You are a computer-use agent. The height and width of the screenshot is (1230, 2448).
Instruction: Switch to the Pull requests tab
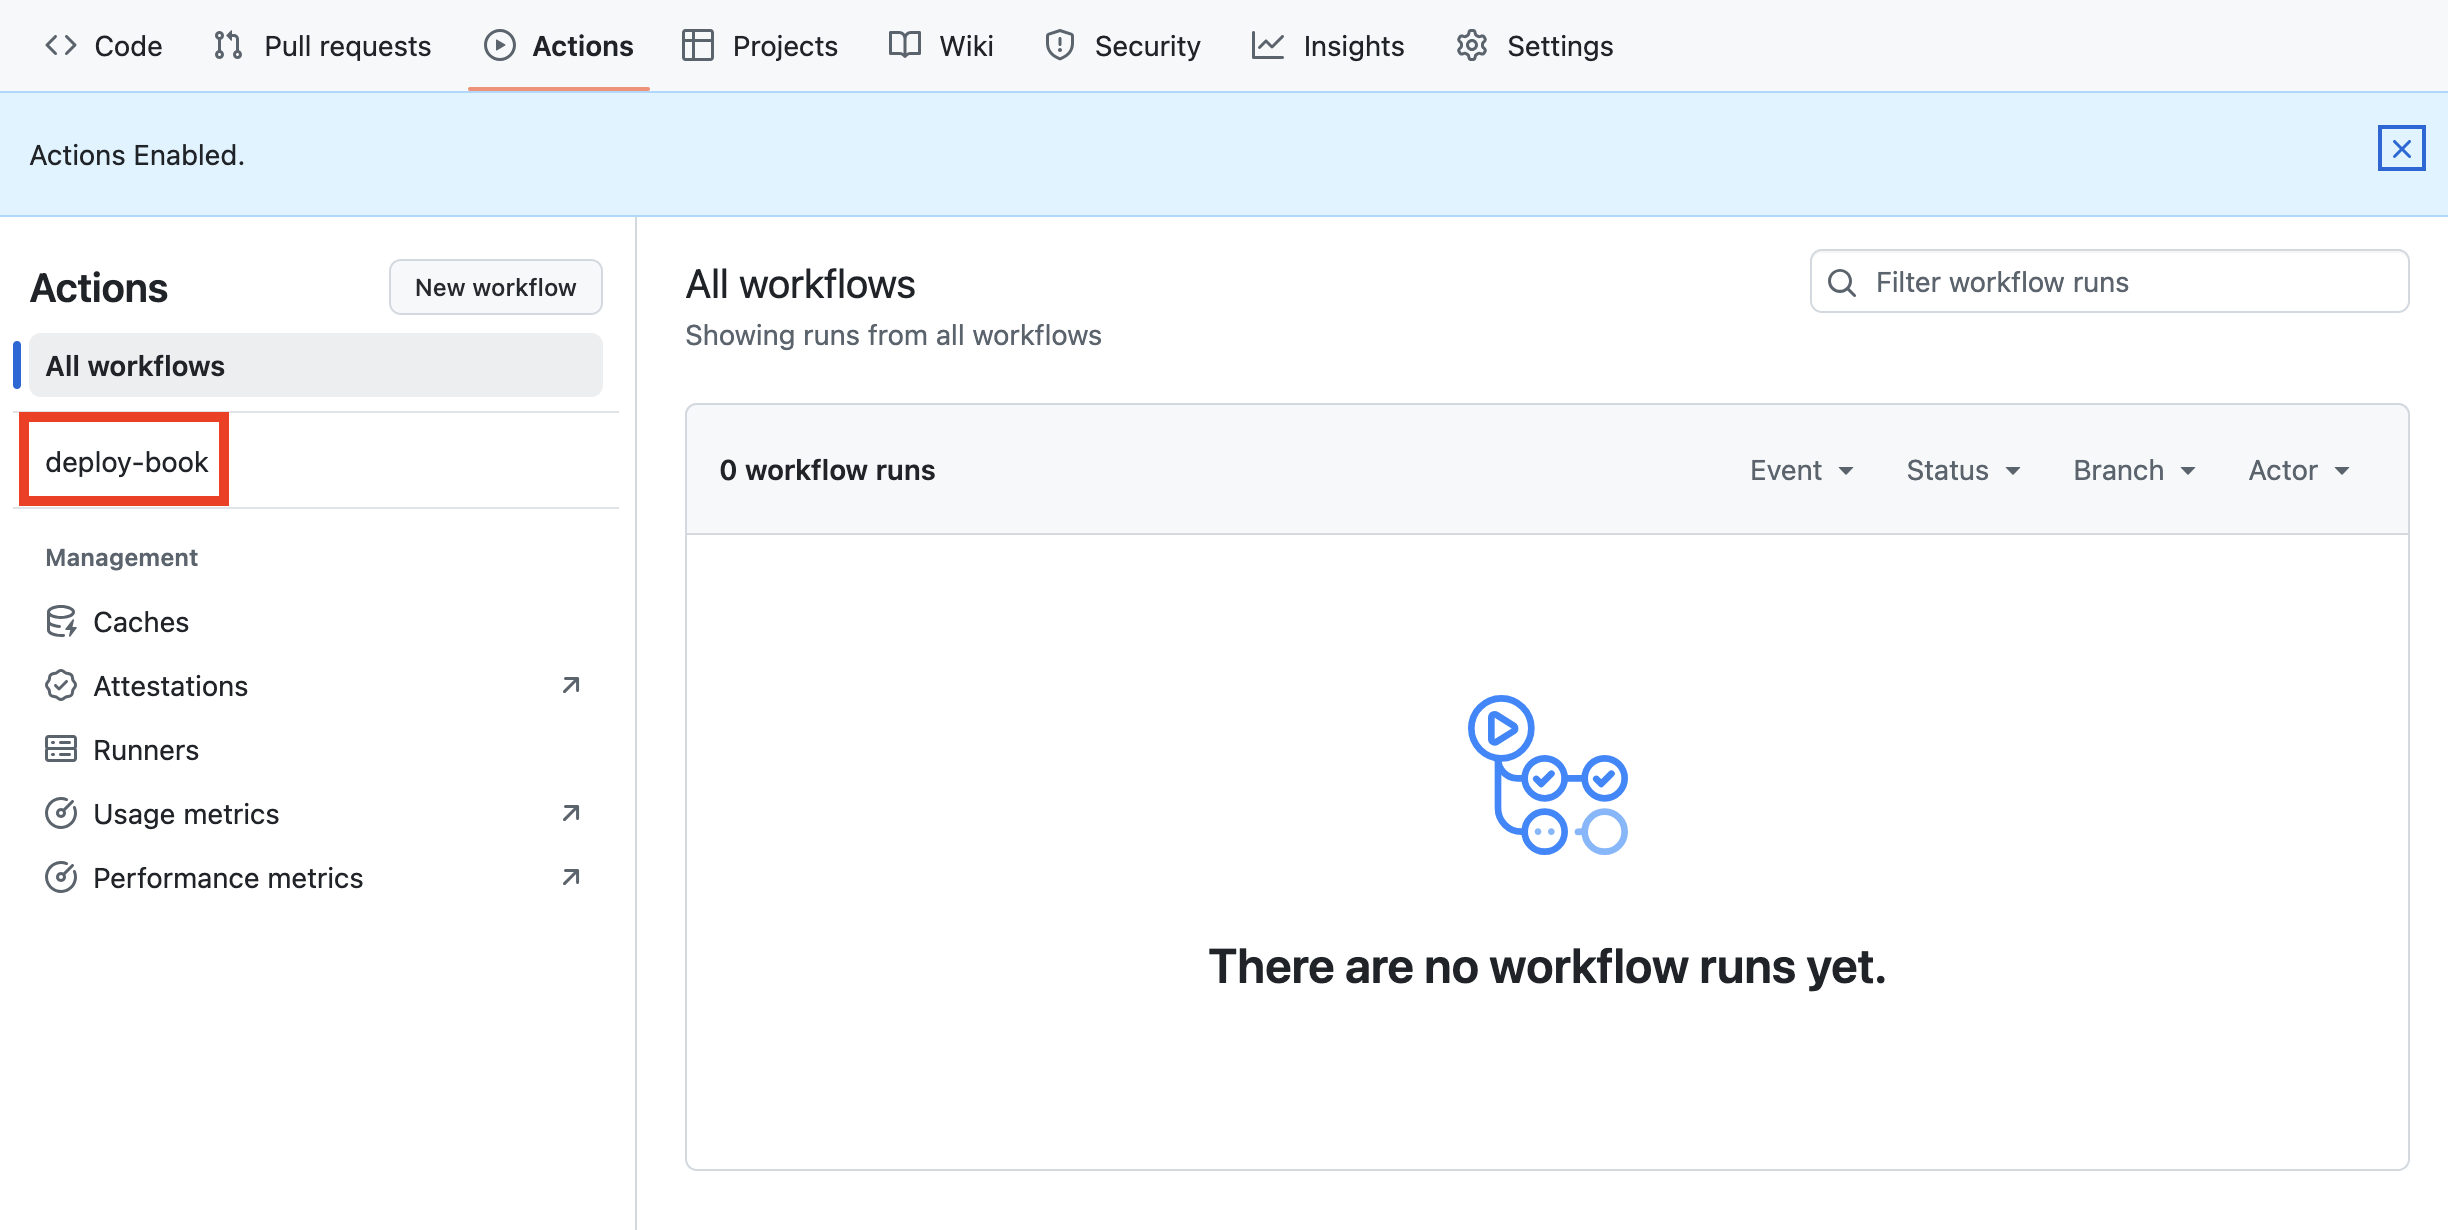click(322, 46)
